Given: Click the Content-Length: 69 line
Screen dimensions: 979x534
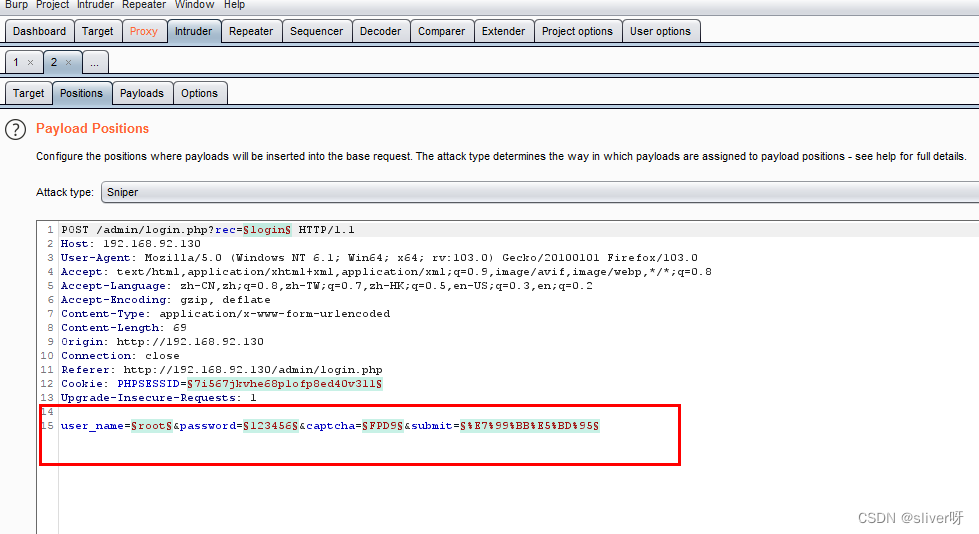Looking at the screenshot, I should [x=124, y=327].
